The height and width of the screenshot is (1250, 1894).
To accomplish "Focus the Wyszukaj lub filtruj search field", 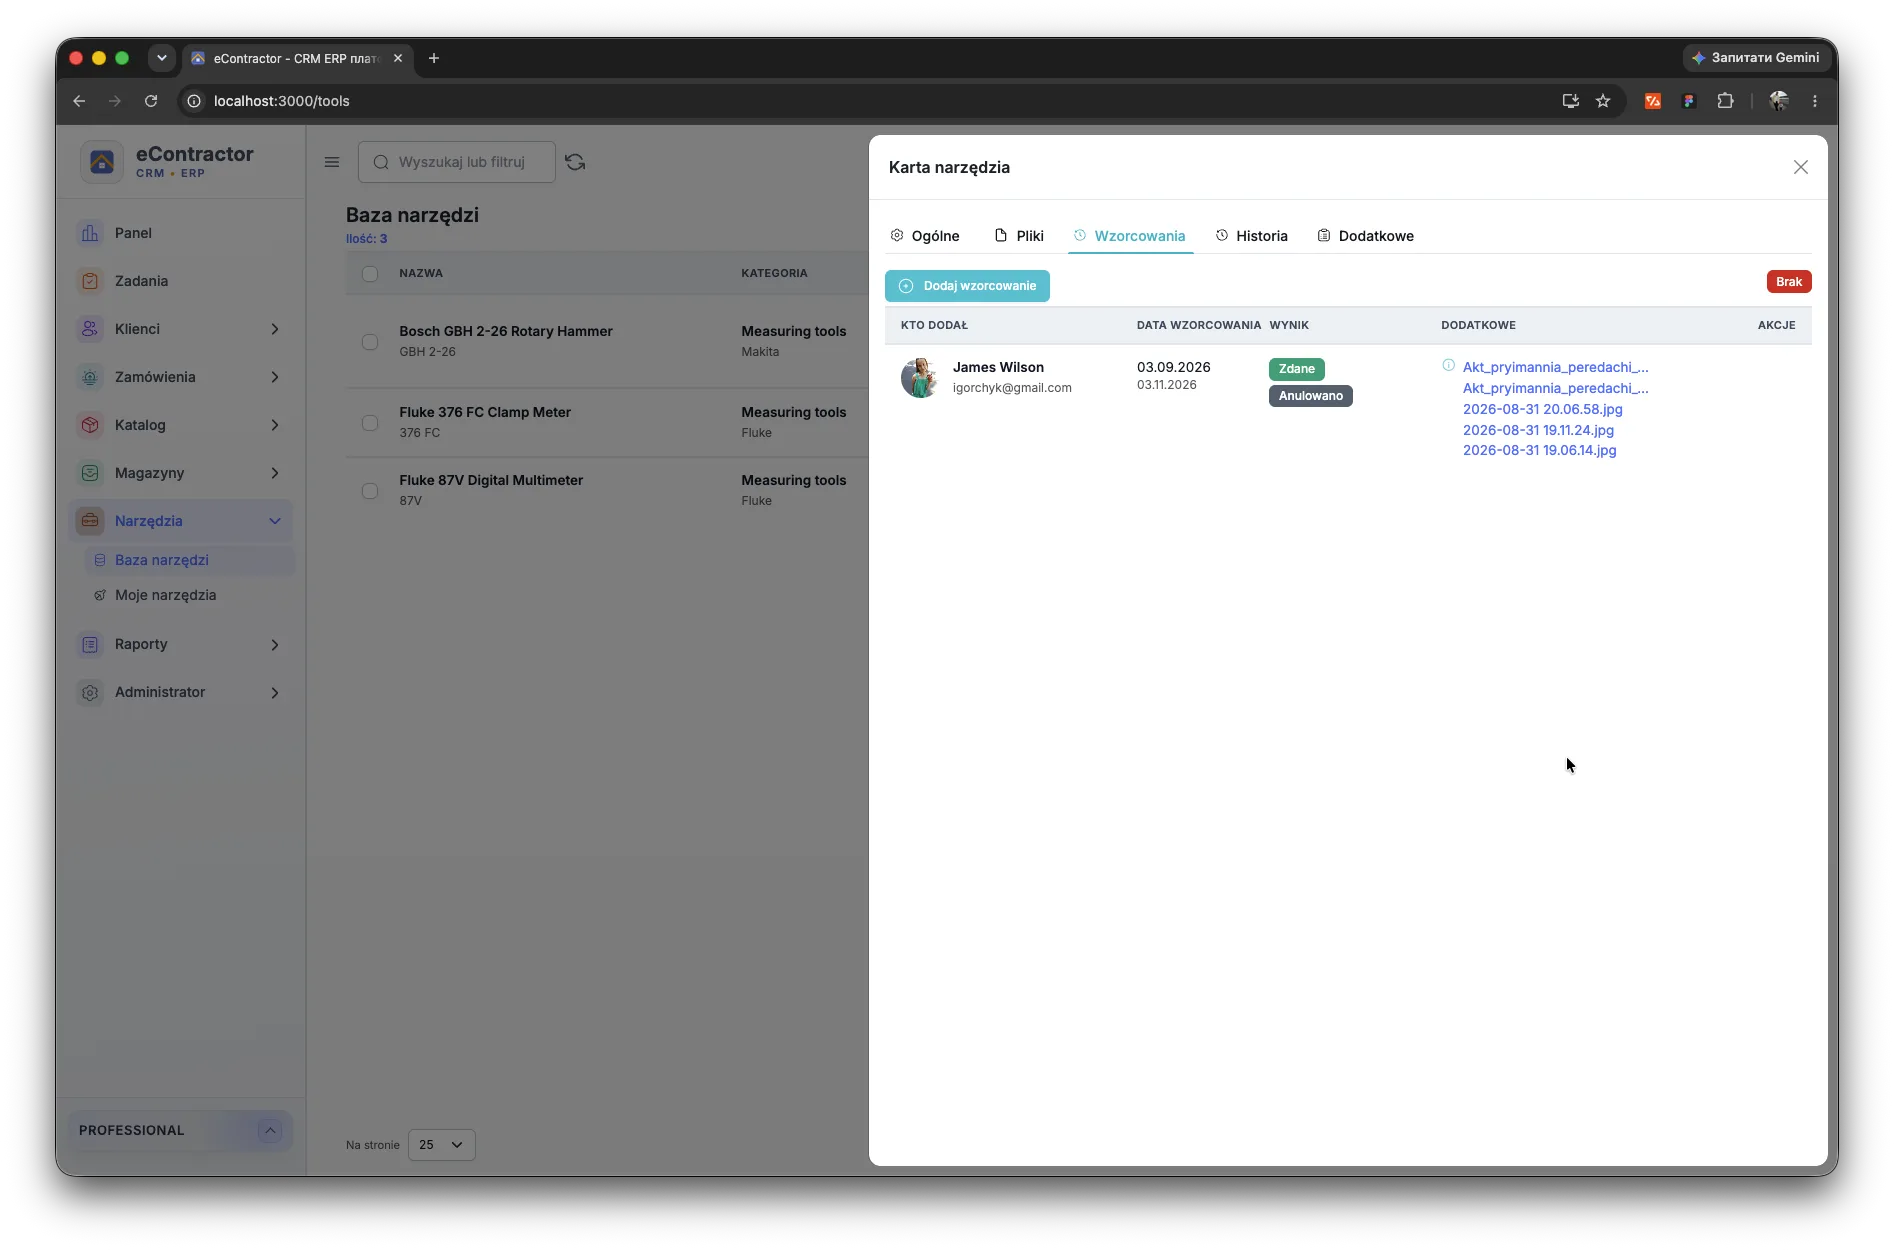I will (457, 162).
